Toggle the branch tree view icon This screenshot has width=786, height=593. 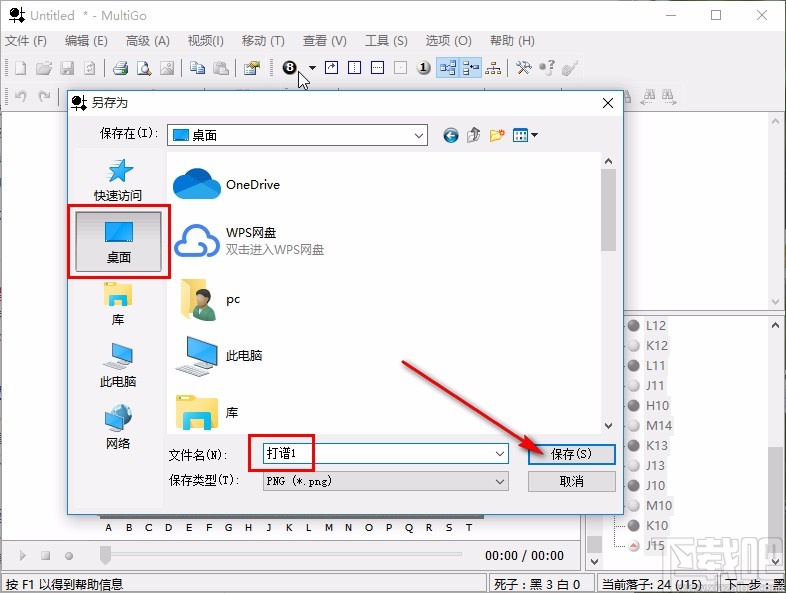448,68
